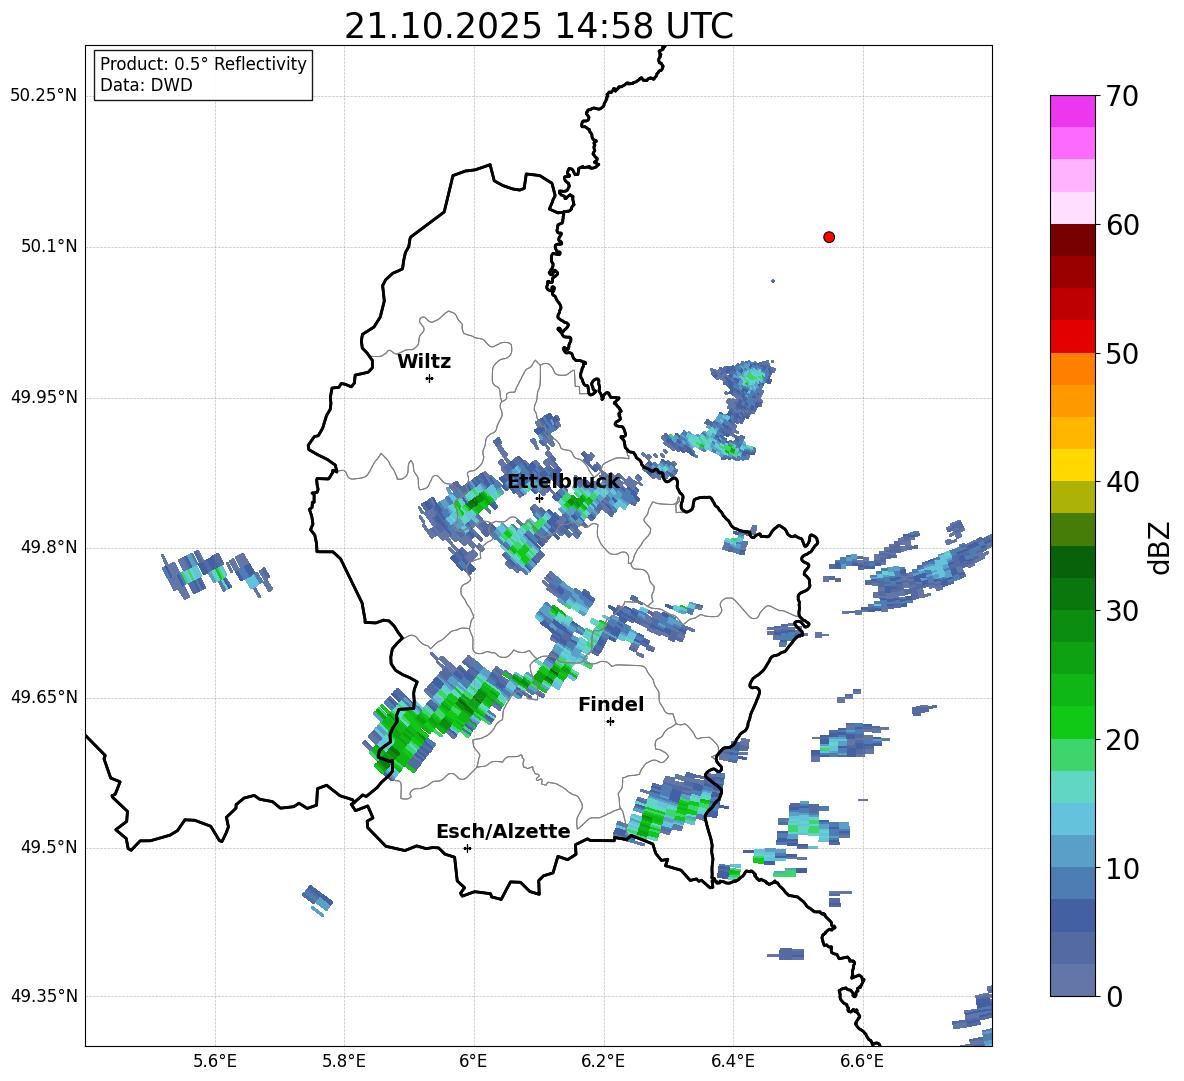
Task: Click the 6.2°E longitude label
Action: coord(603,1061)
